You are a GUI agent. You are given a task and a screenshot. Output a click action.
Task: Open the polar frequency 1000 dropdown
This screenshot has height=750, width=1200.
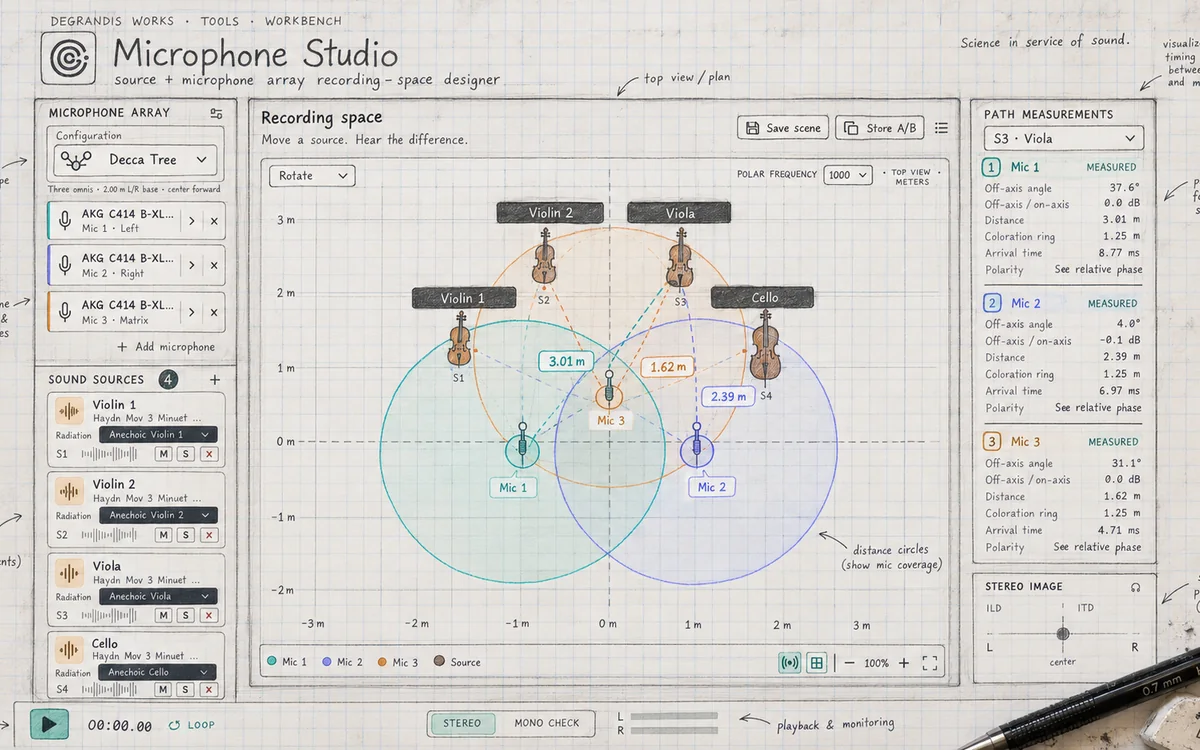[x=848, y=175]
